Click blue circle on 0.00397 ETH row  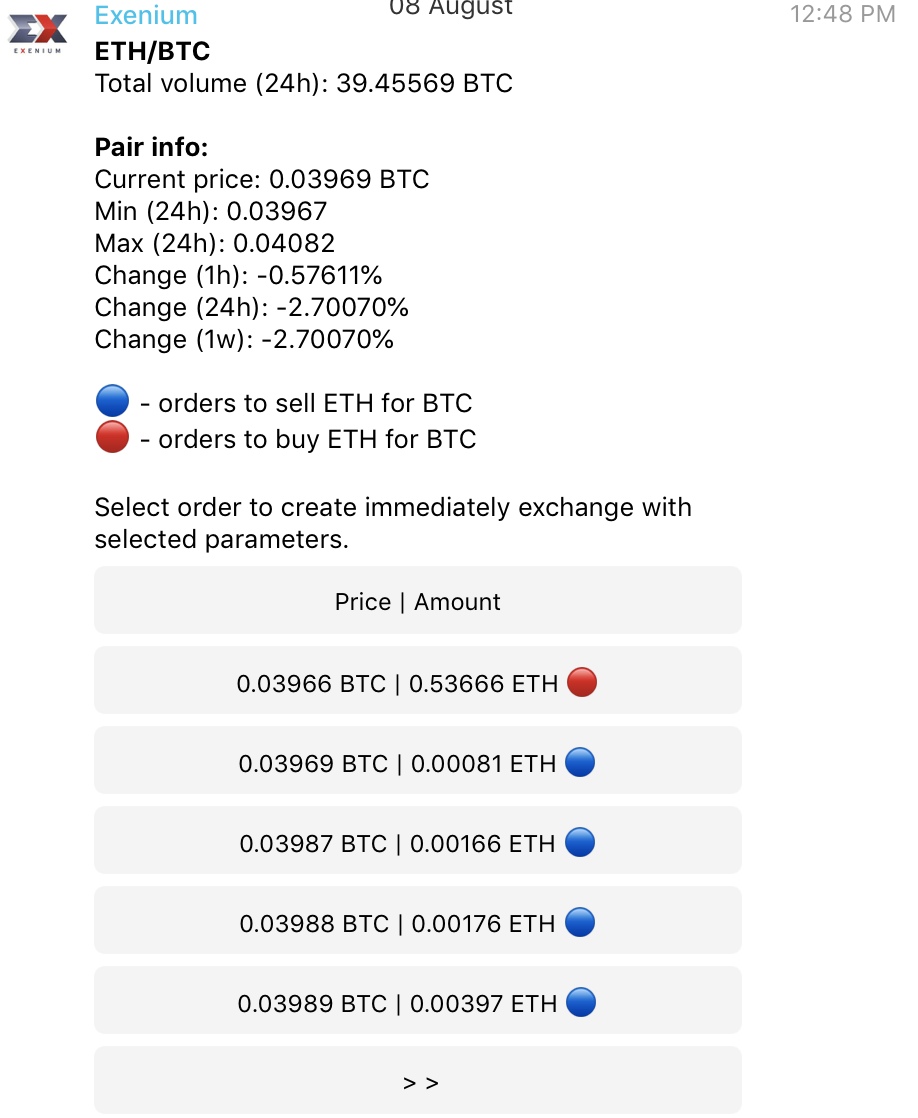[x=581, y=1002]
